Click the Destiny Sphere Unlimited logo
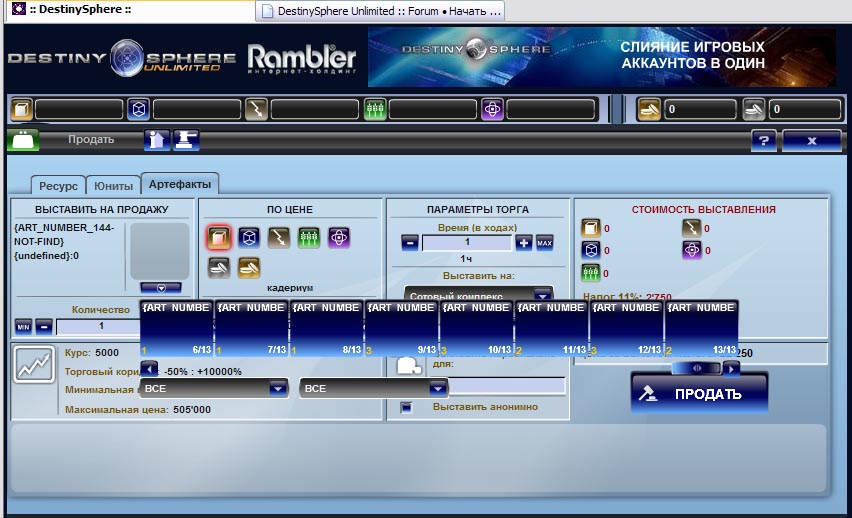852x518 pixels. click(122, 58)
